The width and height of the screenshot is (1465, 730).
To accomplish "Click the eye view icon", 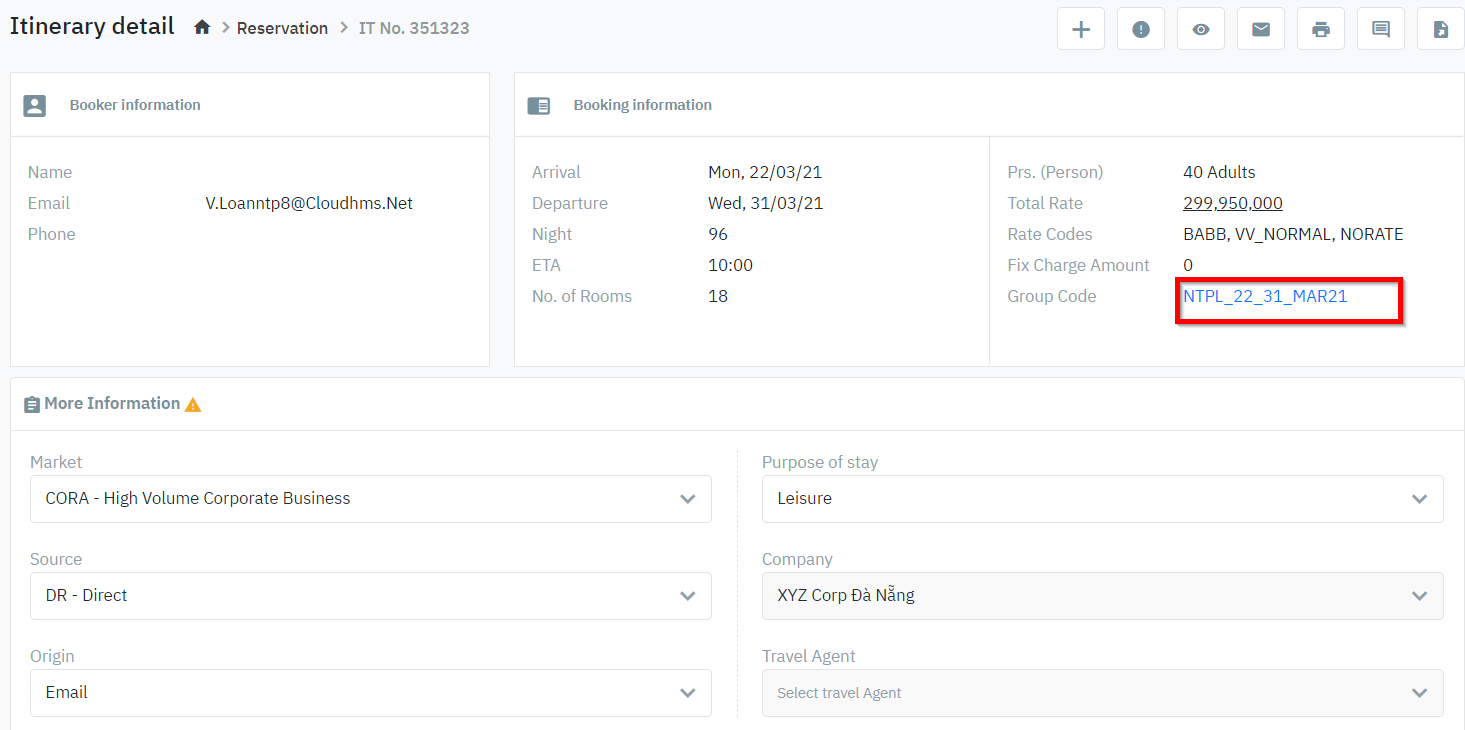I will [1201, 29].
